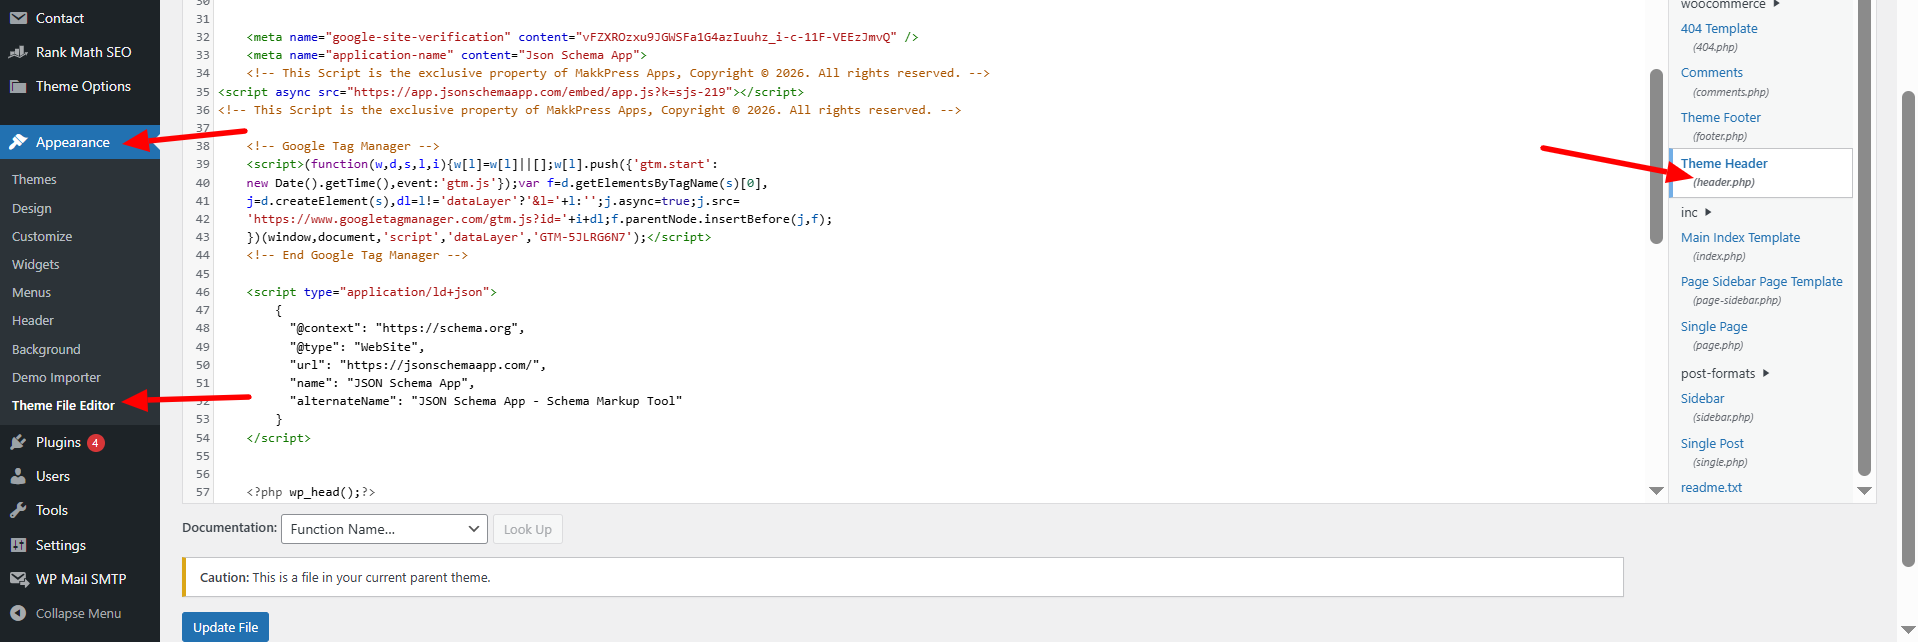Click the Plugins plug icon
The height and width of the screenshot is (642, 1918).
click(18, 442)
